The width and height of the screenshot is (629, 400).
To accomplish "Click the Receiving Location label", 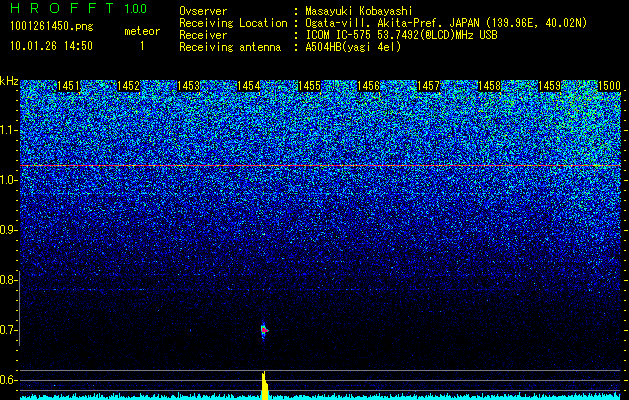I will [233, 23].
